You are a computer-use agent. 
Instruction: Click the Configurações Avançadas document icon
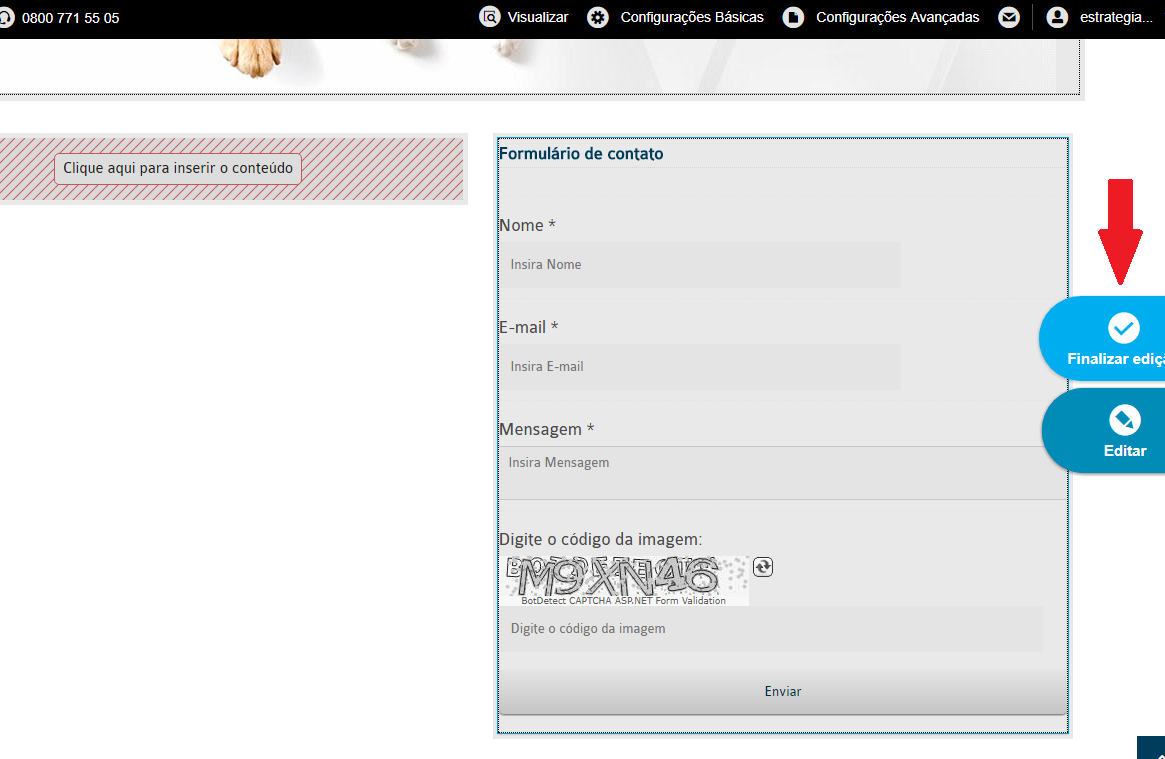[793, 17]
